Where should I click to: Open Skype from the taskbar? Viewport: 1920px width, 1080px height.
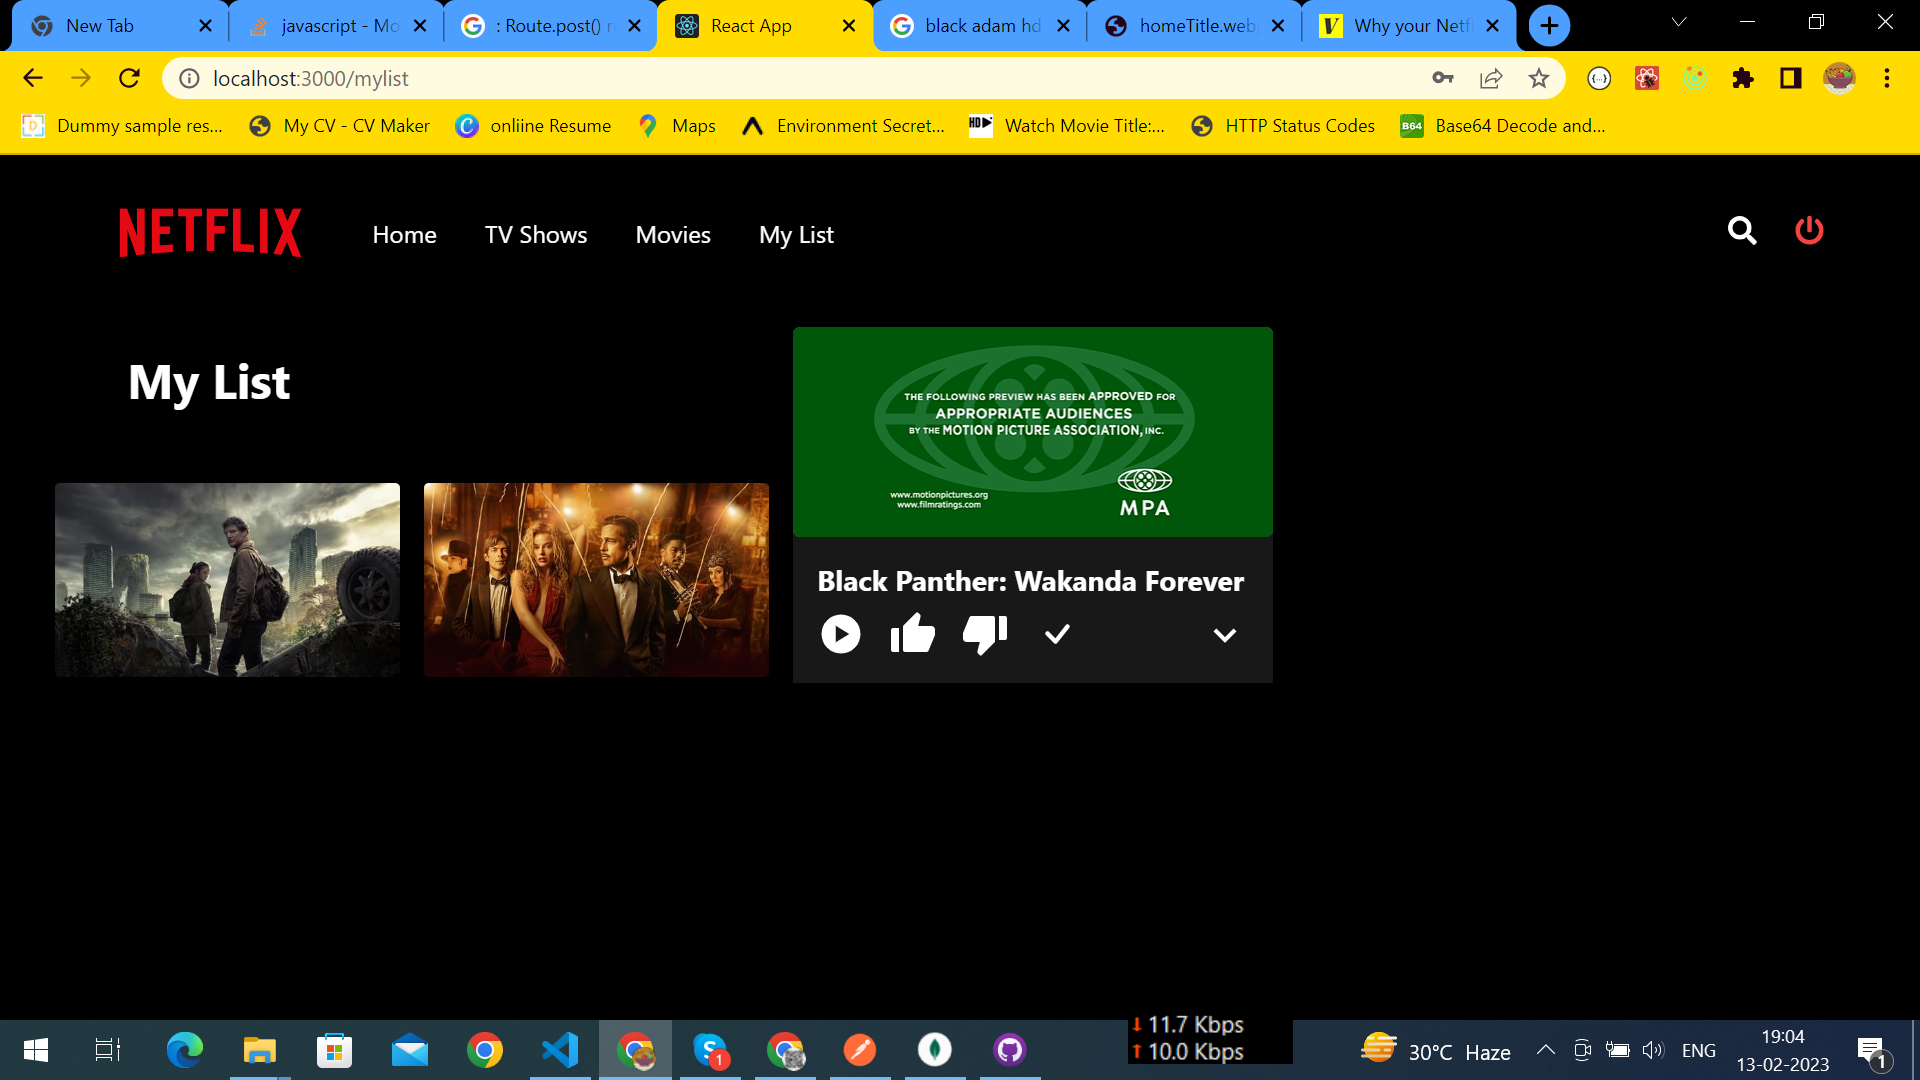click(x=710, y=1049)
